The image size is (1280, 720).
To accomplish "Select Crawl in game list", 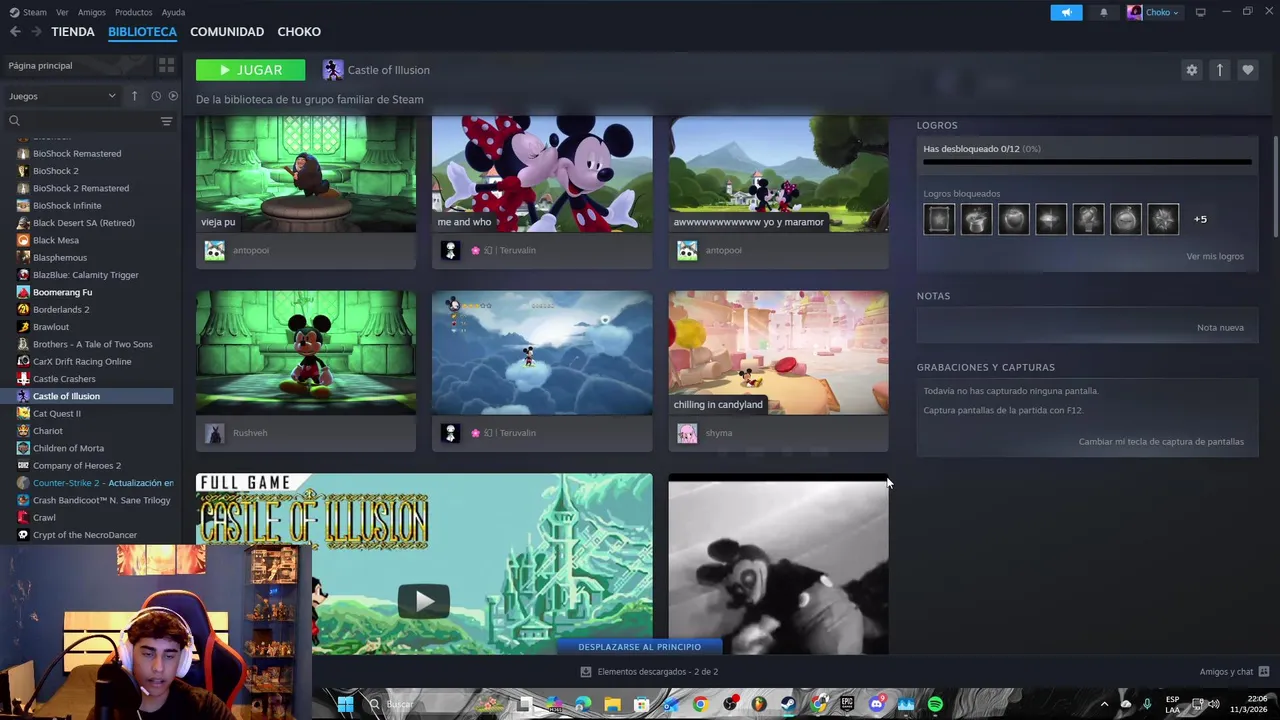I will coord(44,517).
